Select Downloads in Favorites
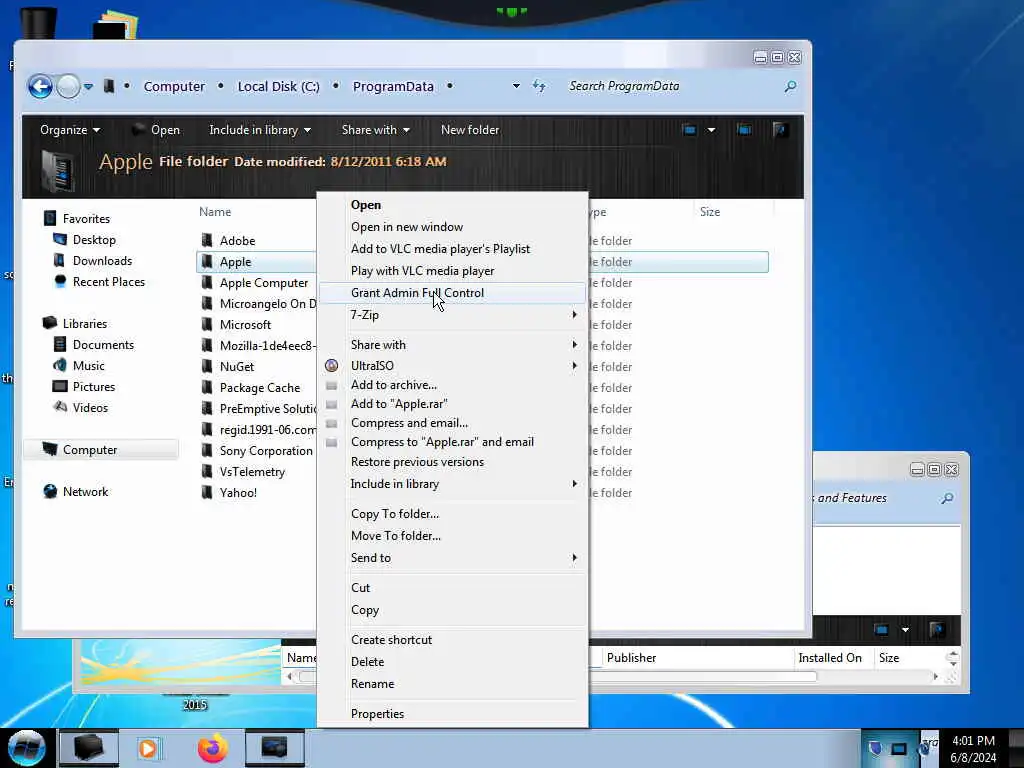1024x768 pixels. 102,261
